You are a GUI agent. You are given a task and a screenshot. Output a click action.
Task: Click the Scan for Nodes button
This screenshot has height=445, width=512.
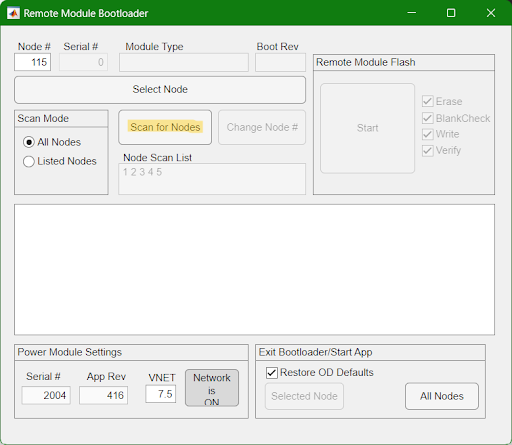pos(165,127)
